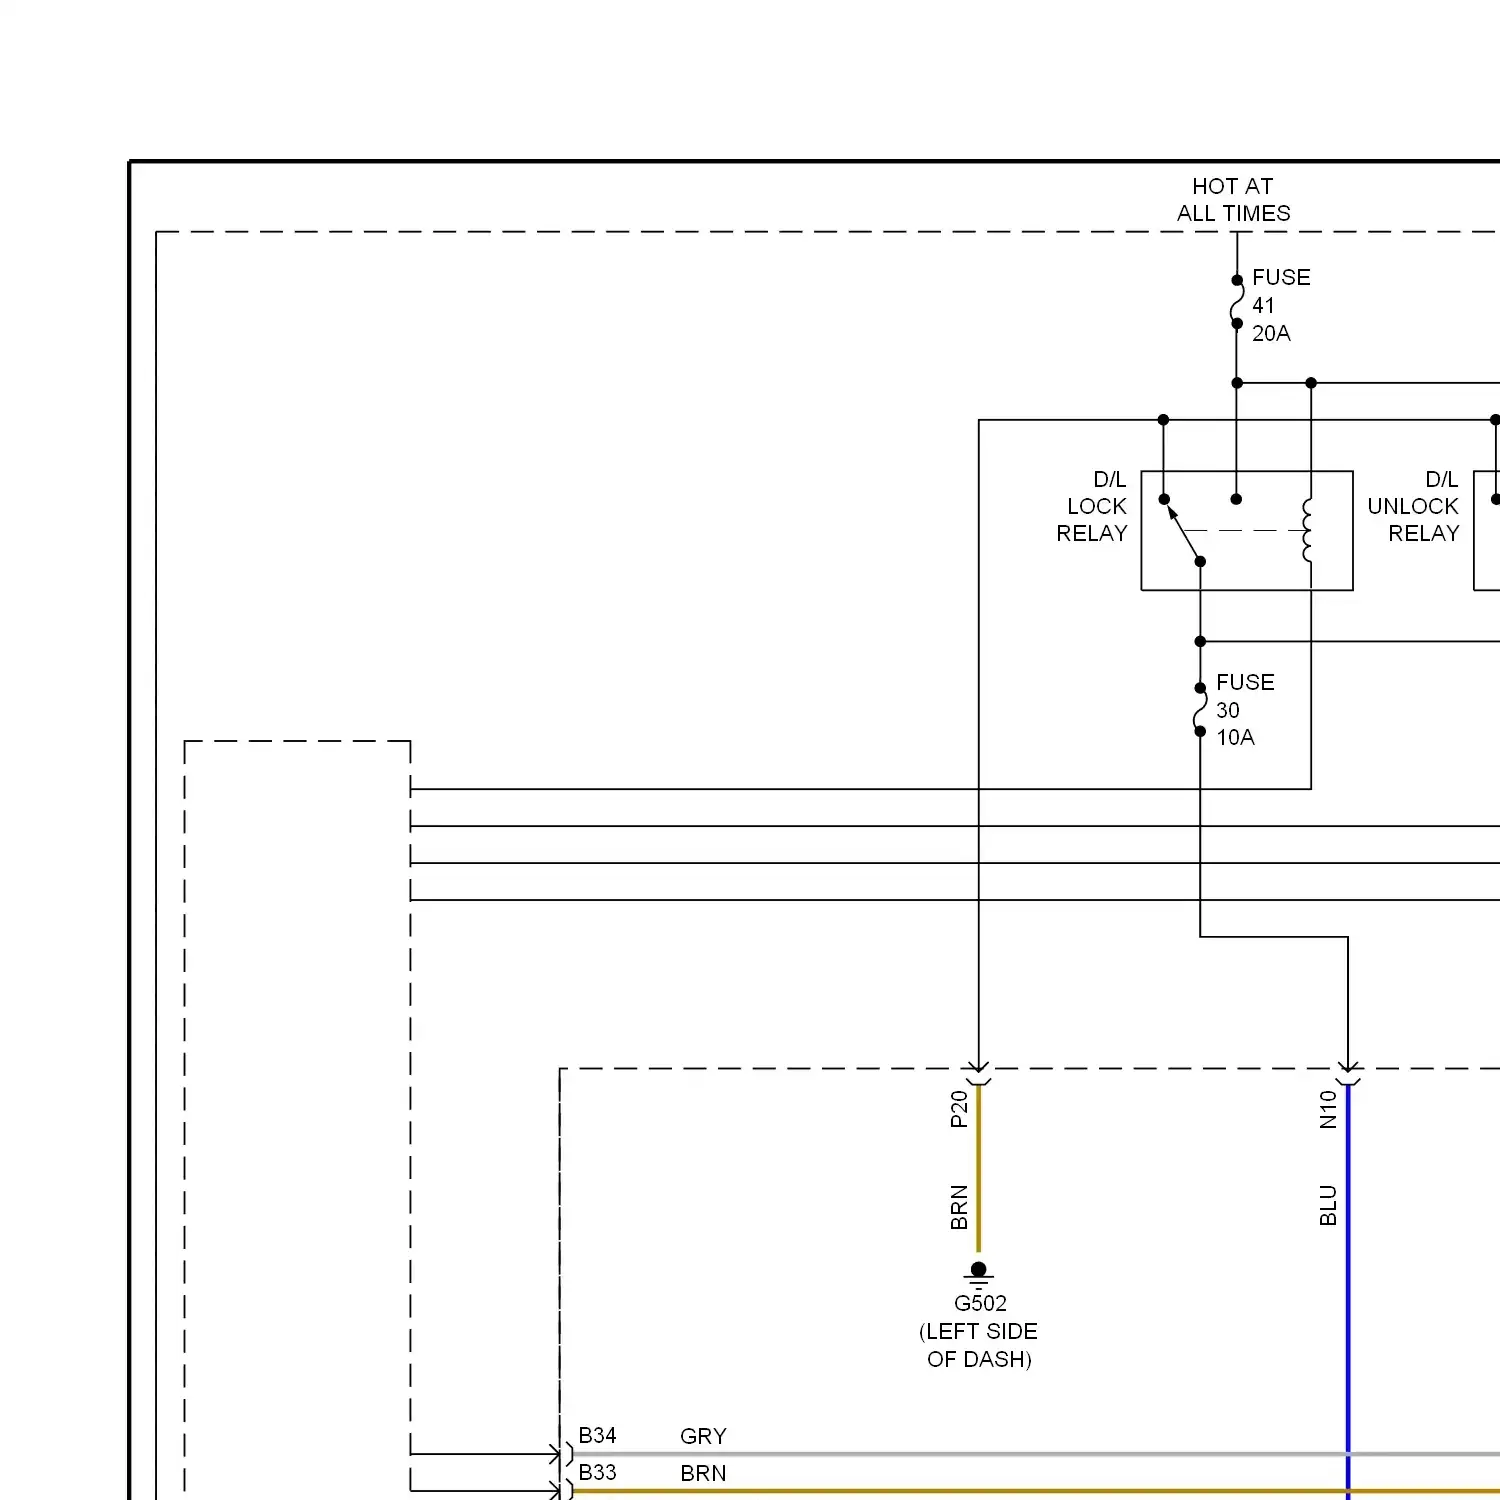Click the B33 pin label

[597, 1472]
